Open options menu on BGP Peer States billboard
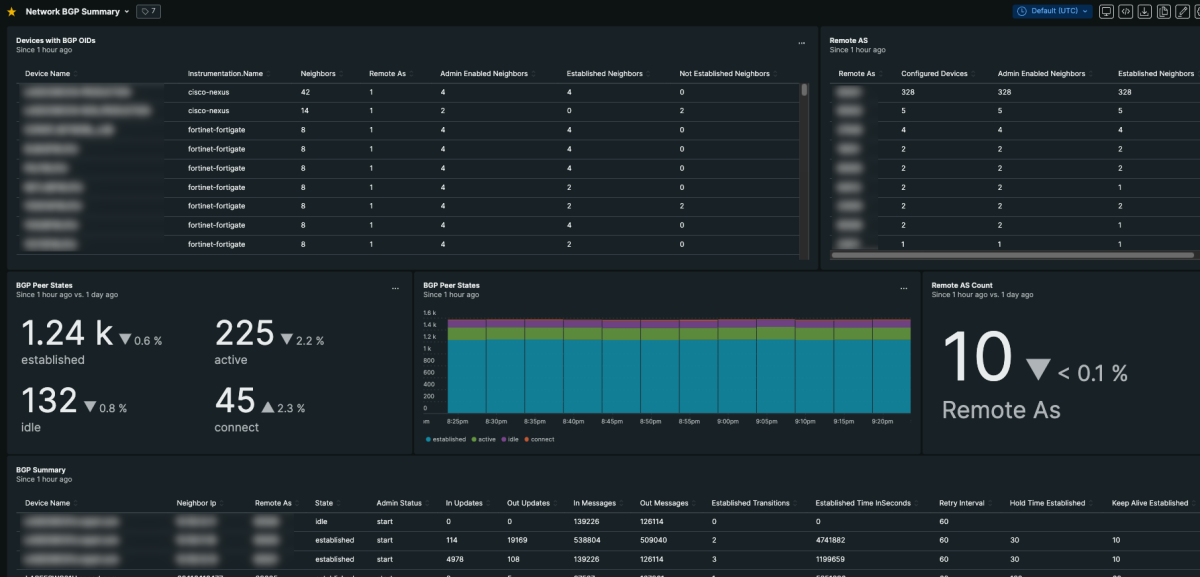 pyautogui.click(x=395, y=289)
